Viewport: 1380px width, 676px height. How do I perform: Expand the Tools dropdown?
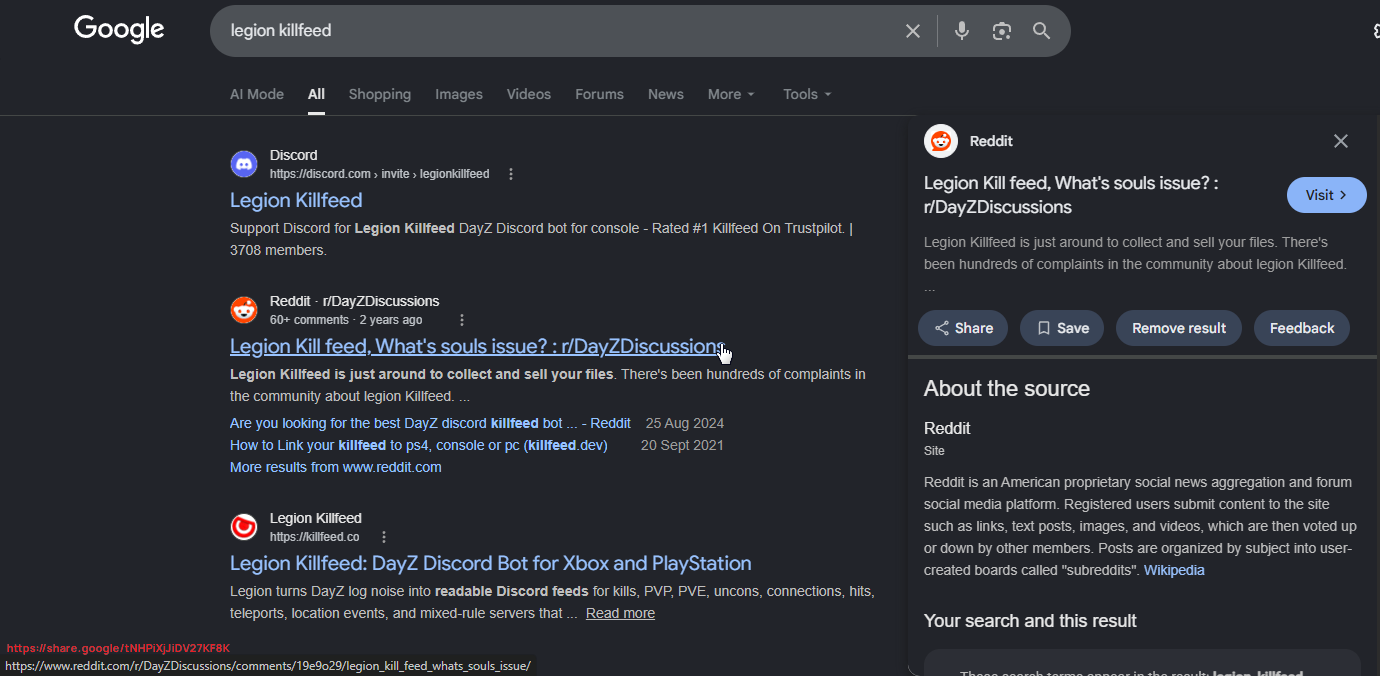[x=807, y=94]
